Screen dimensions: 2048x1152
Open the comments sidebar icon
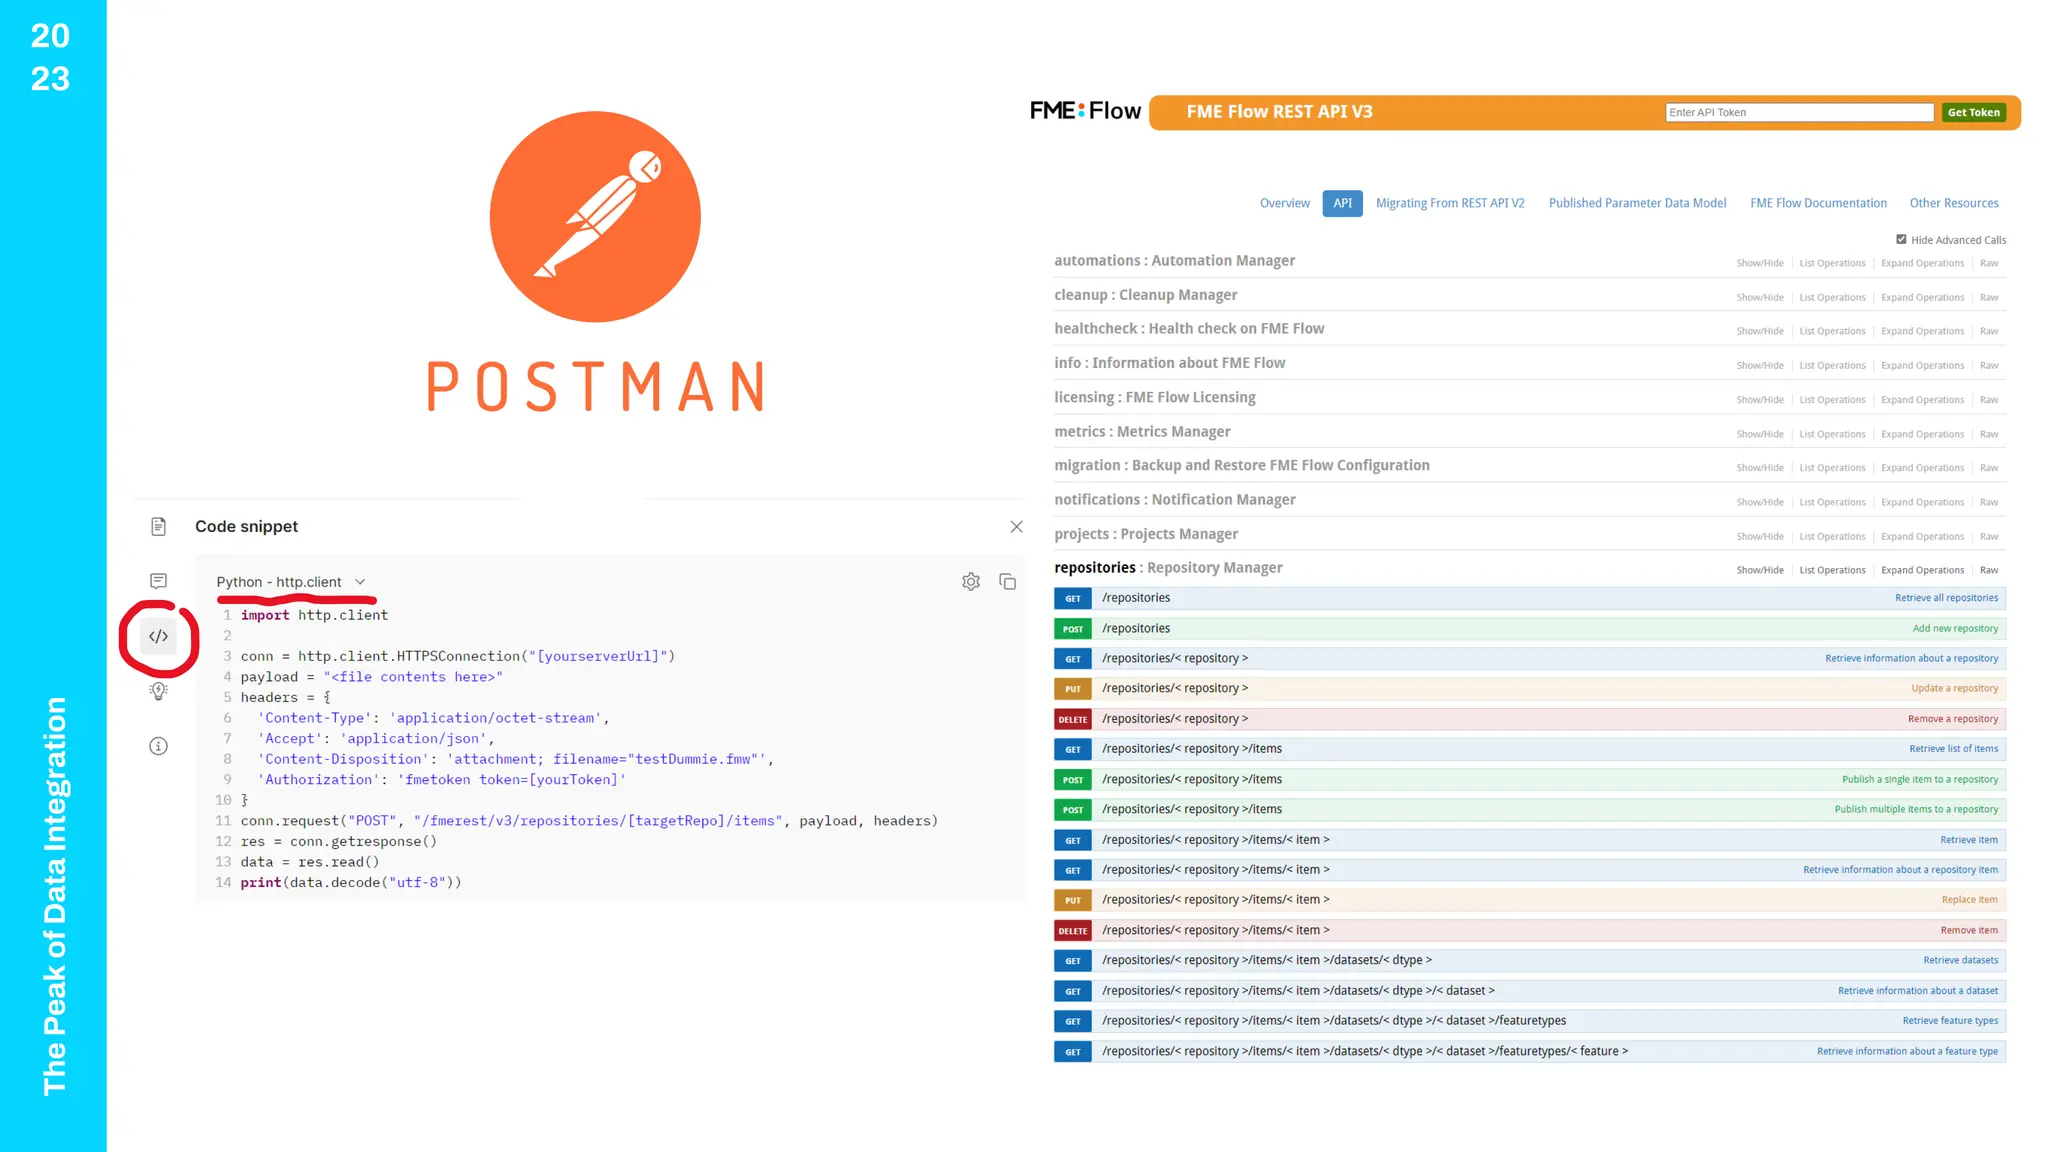pos(158,581)
